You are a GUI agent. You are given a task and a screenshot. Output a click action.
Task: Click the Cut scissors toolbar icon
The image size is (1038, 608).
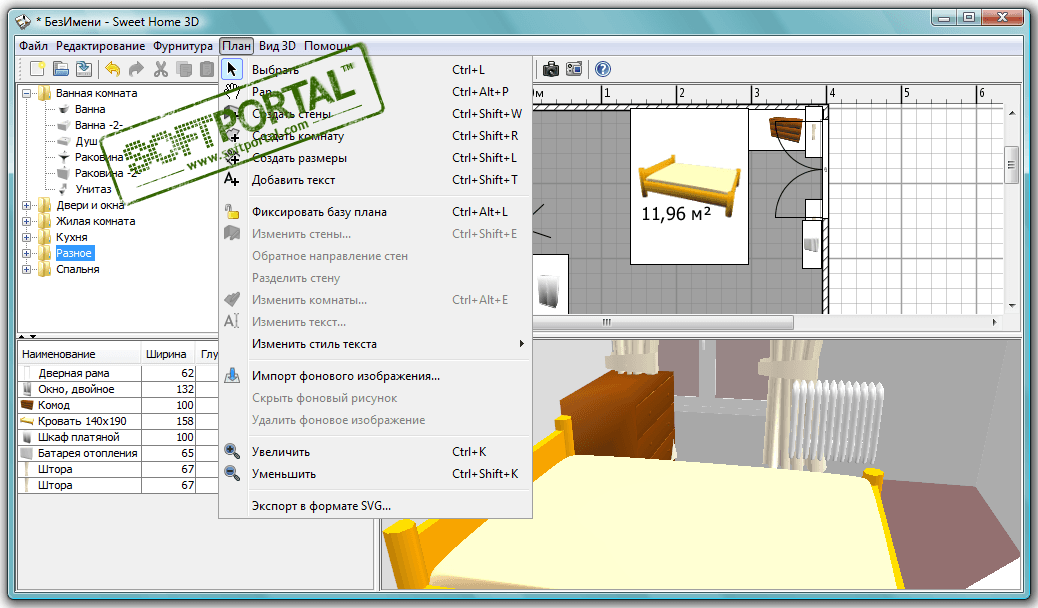[x=161, y=69]
